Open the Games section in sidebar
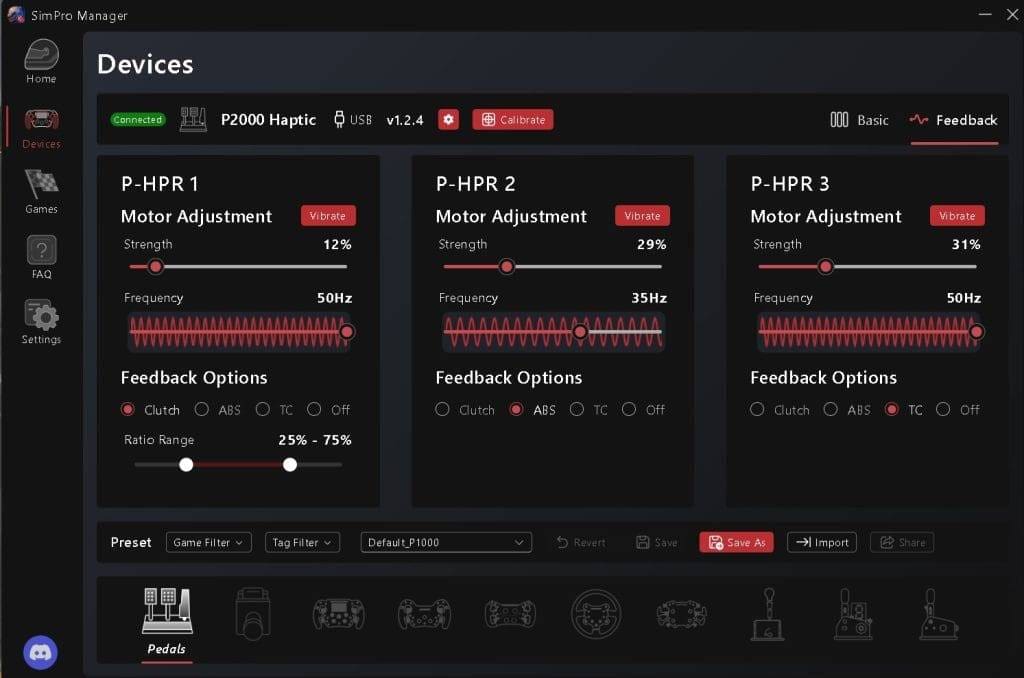1024x678 pixels. click(x=40, y=190)
